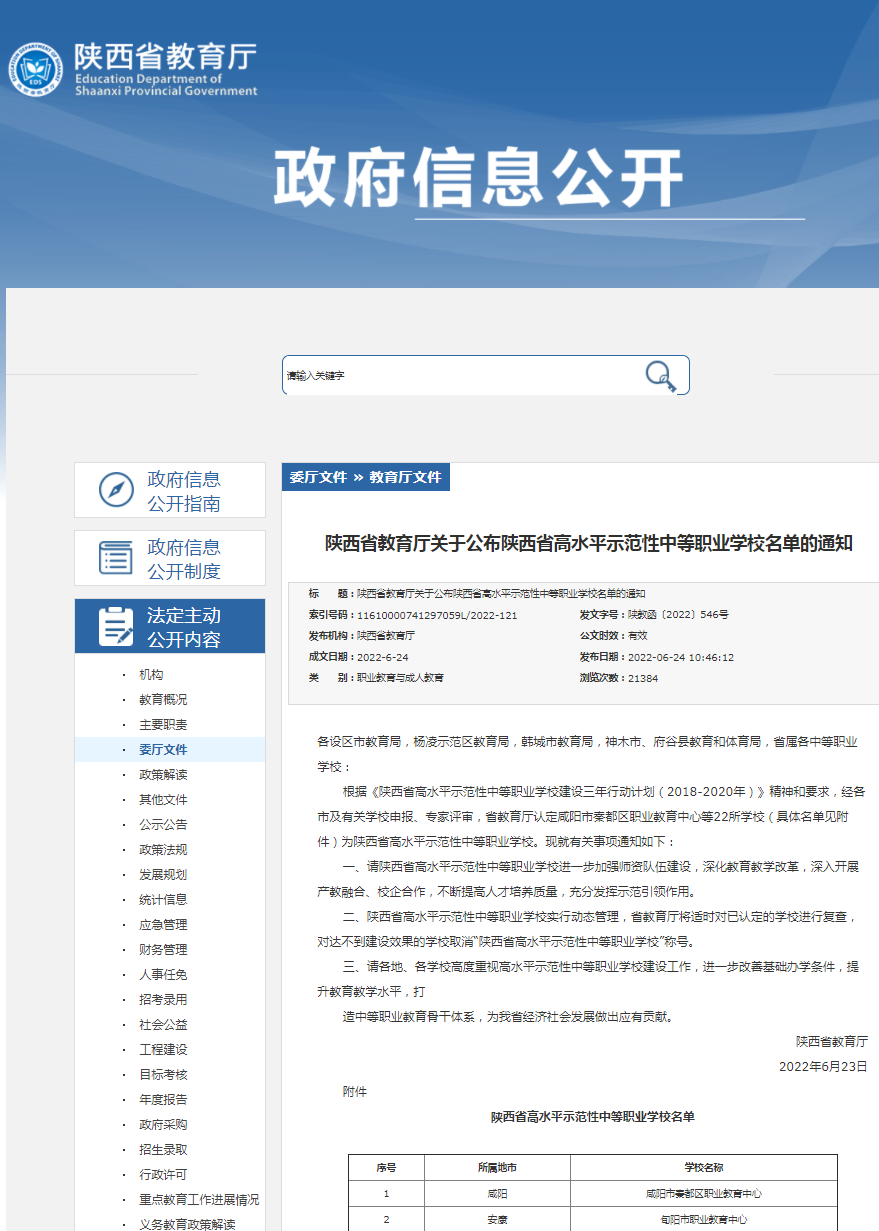Click the clipboard icon for 法定主动公开内容

coord(116,627)
